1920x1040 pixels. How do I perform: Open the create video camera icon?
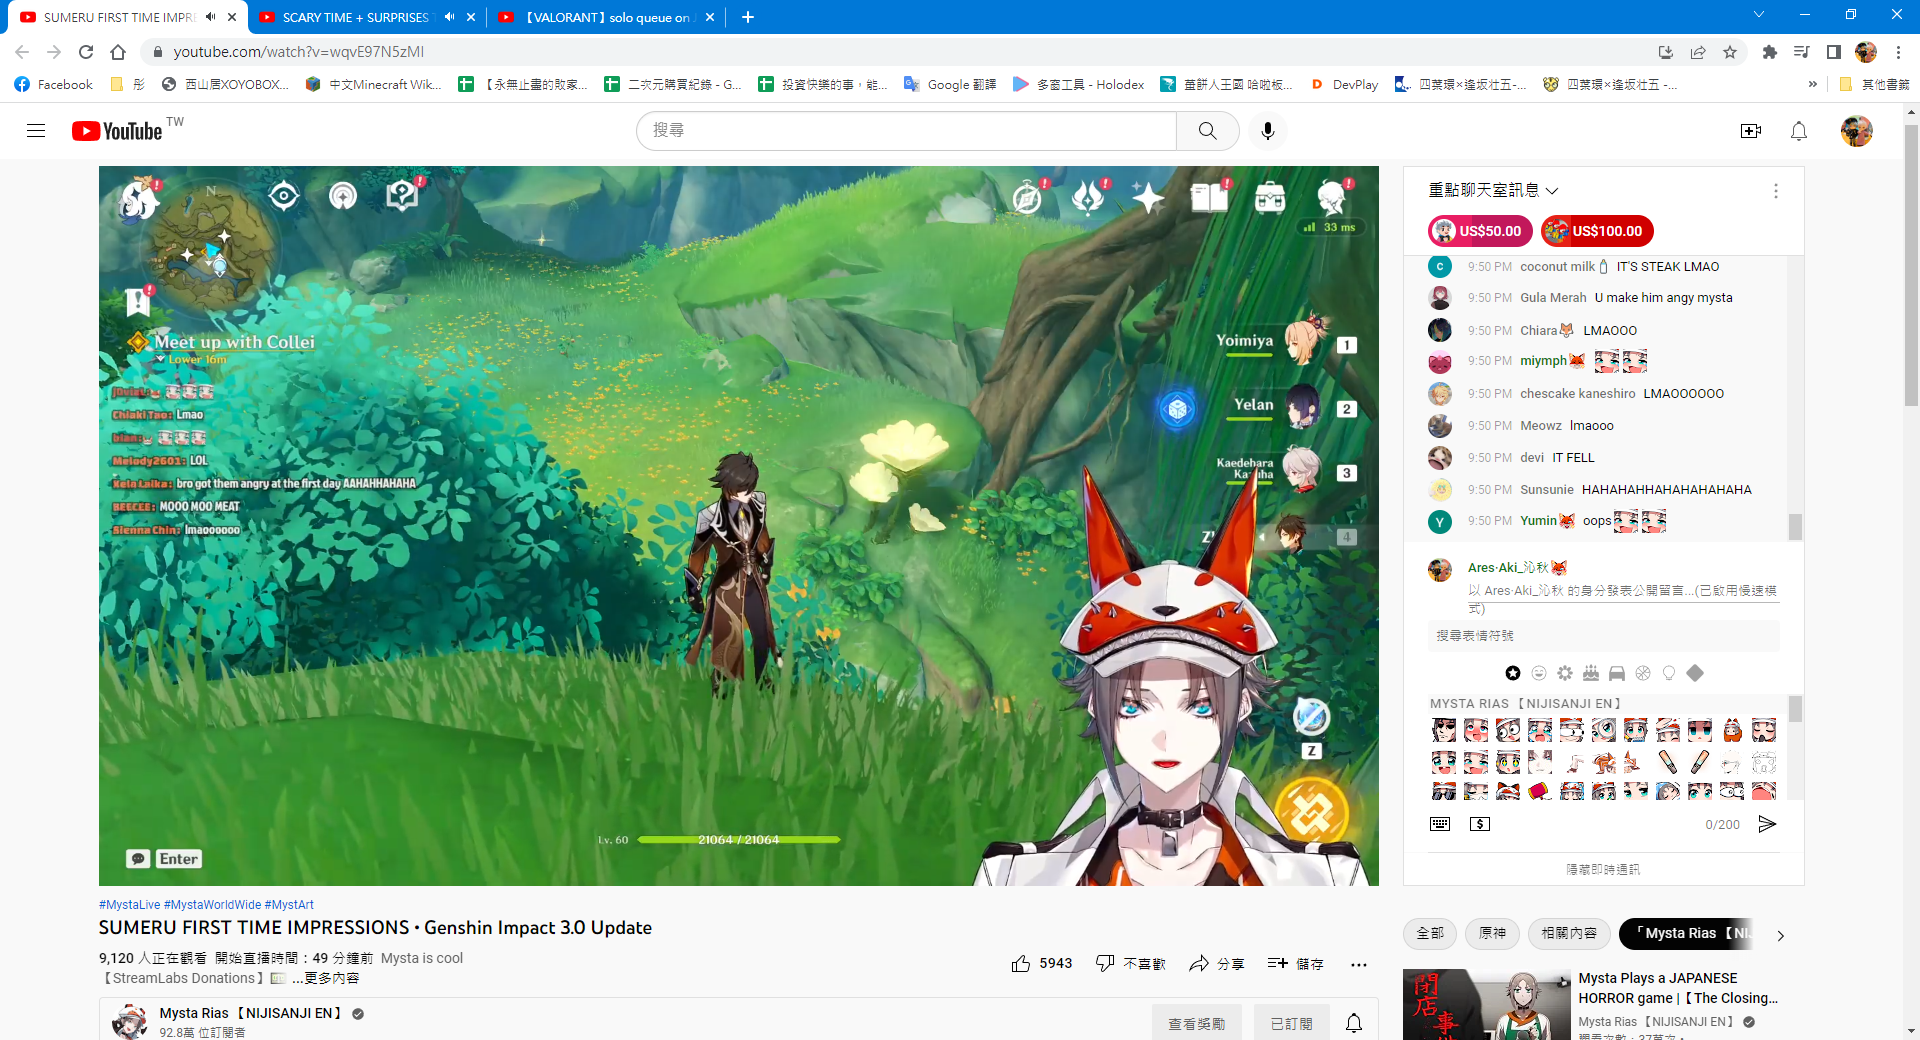coord(1750,131)
